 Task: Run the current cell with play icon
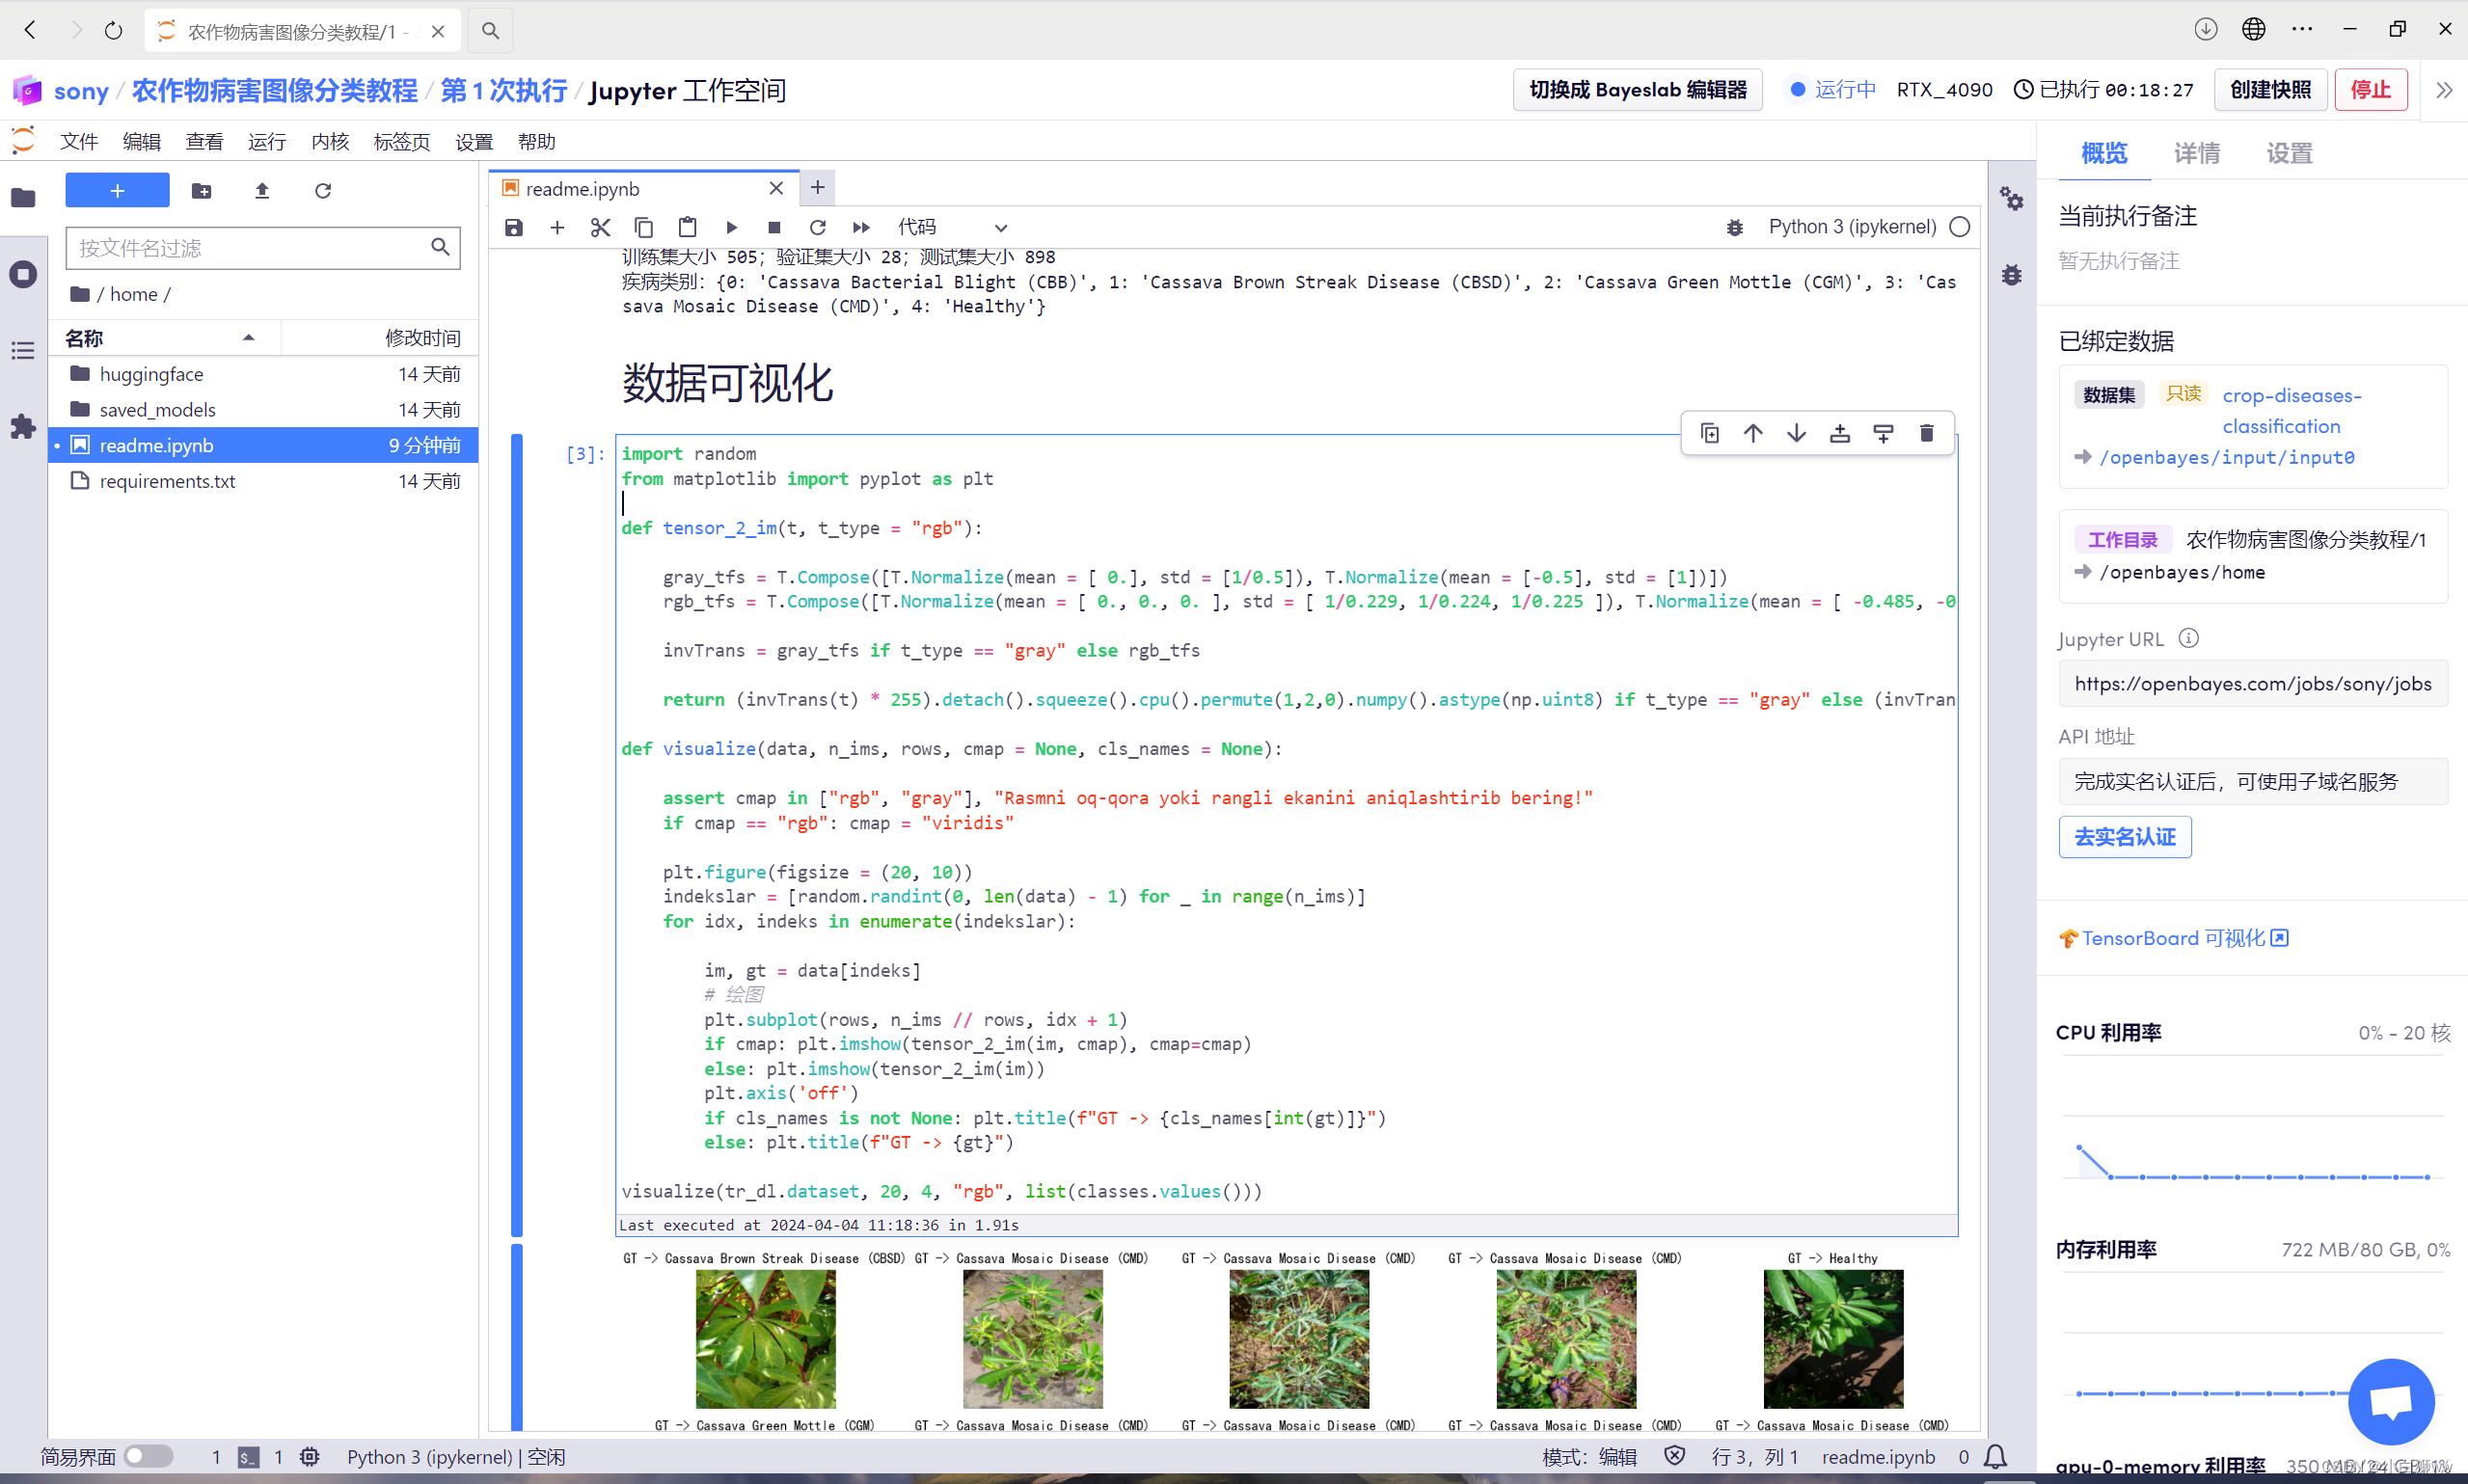[732, 227]
